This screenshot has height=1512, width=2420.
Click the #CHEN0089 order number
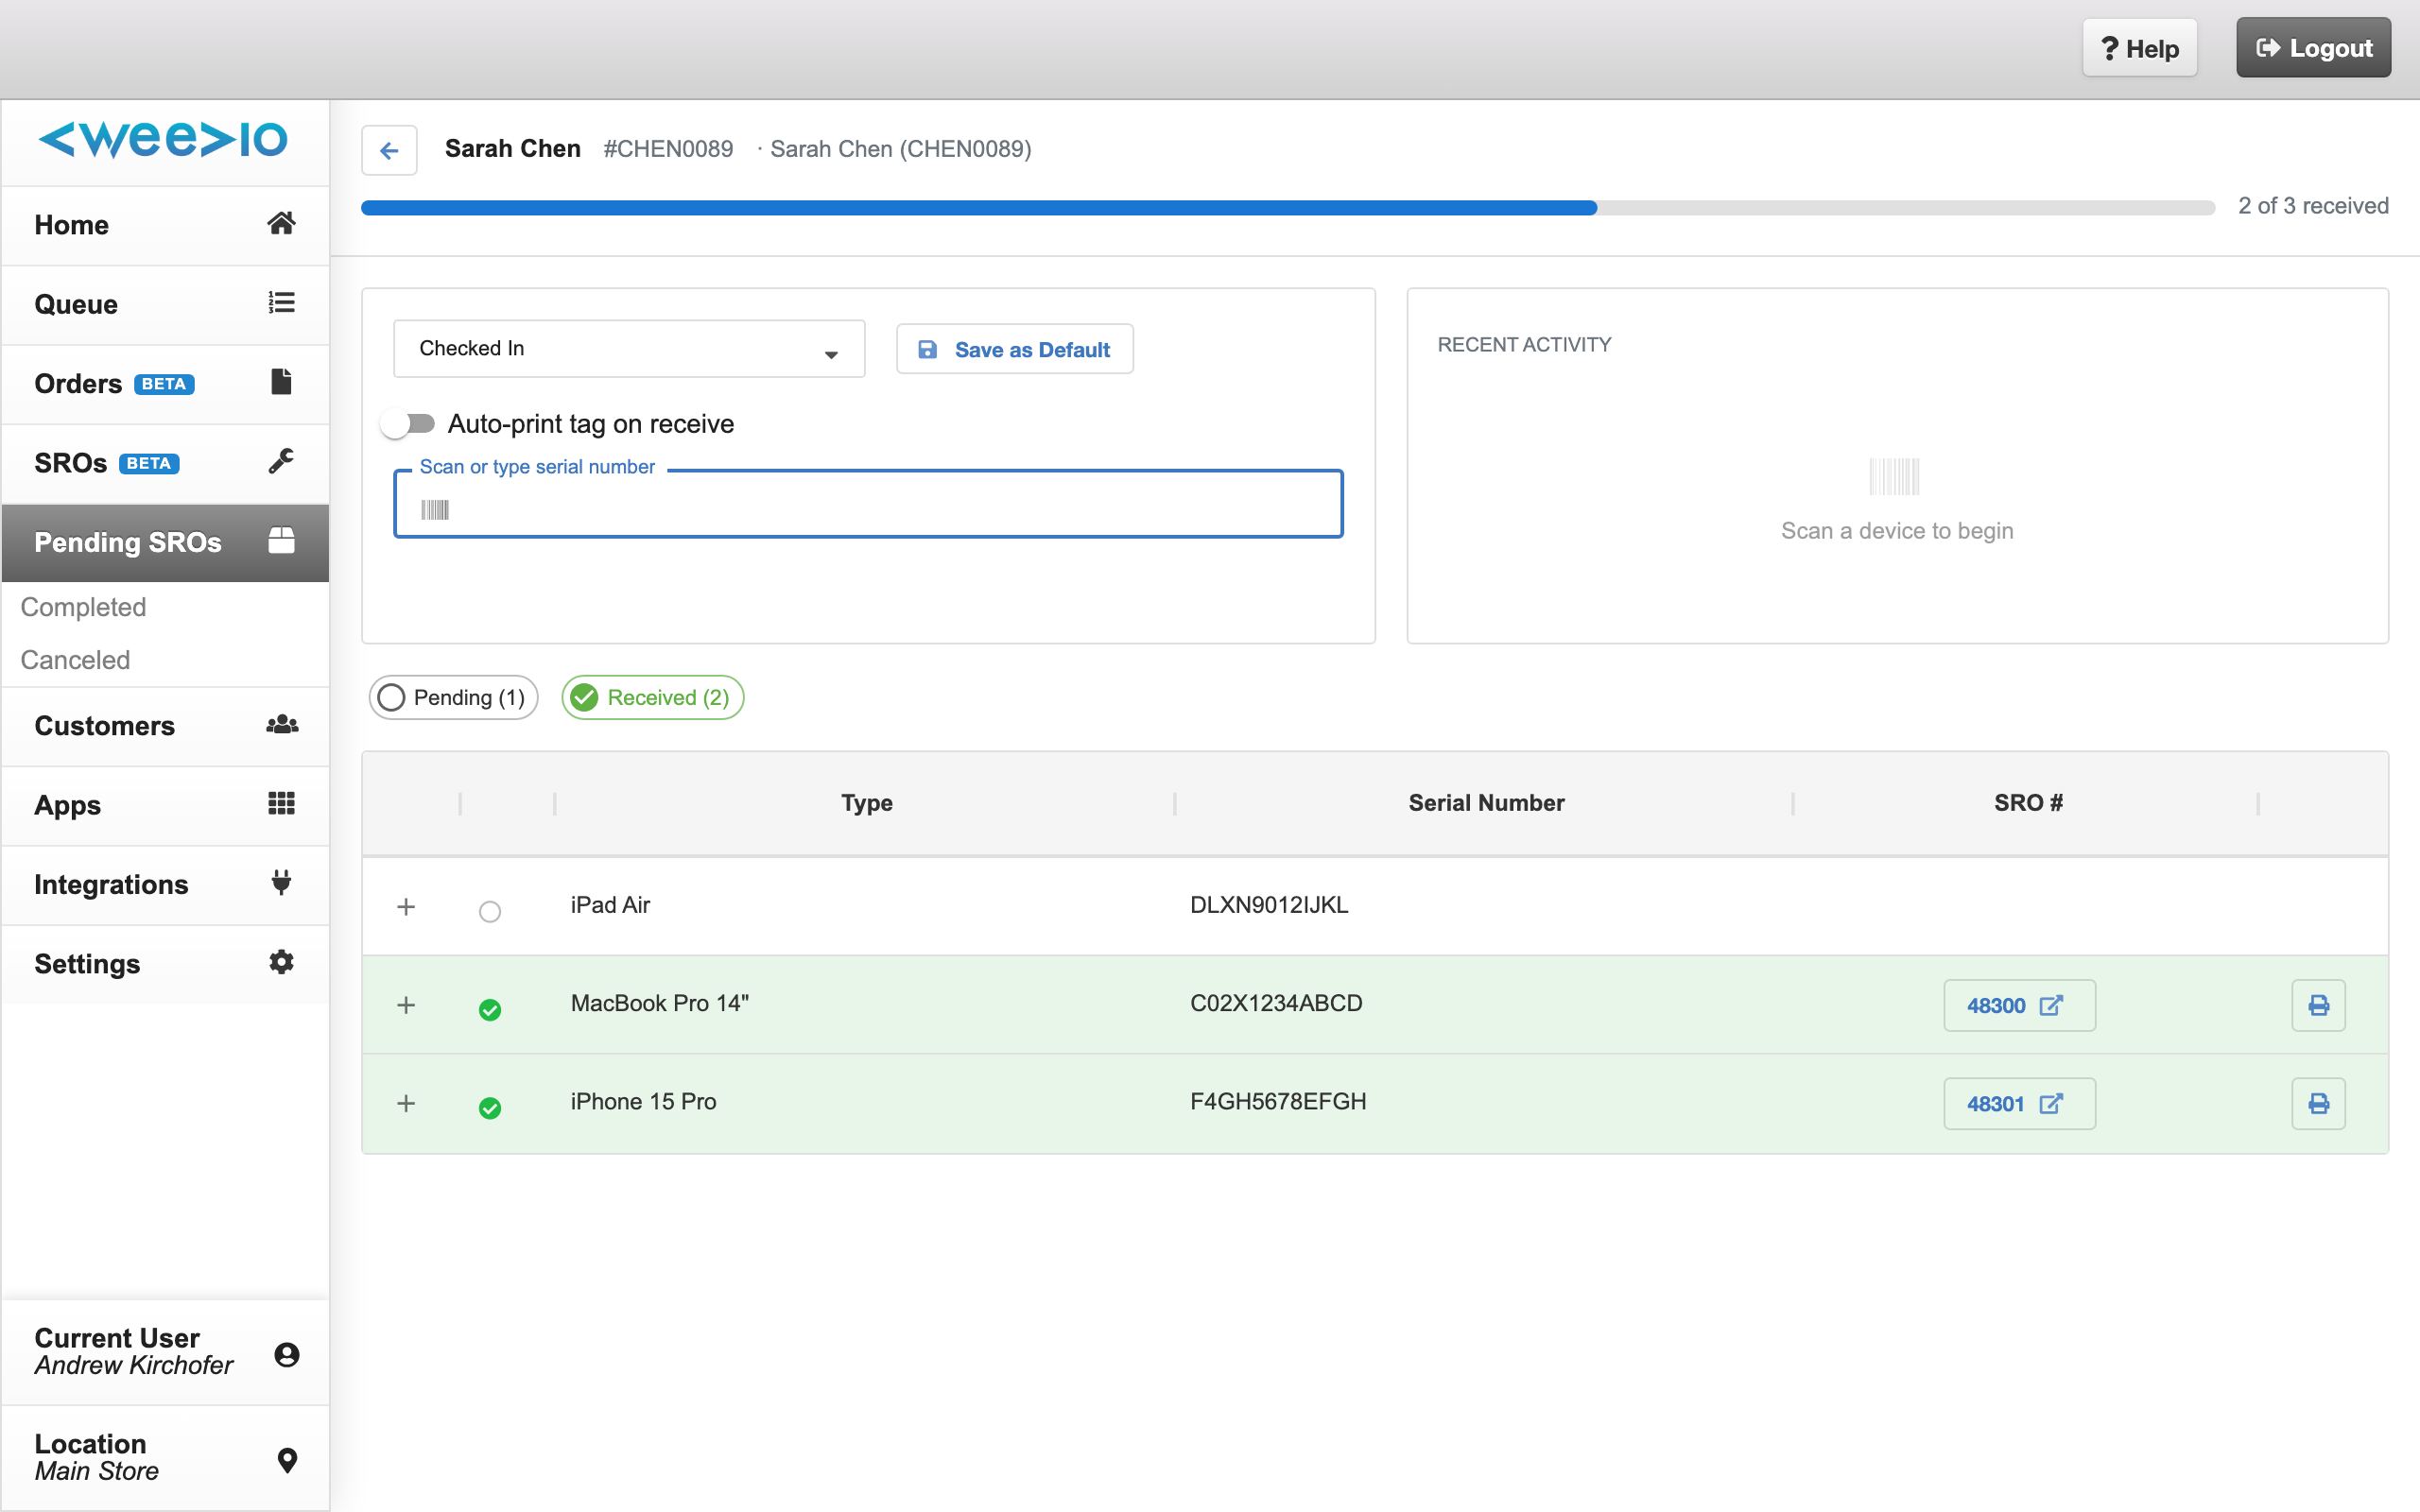click(x=668, y=149)
